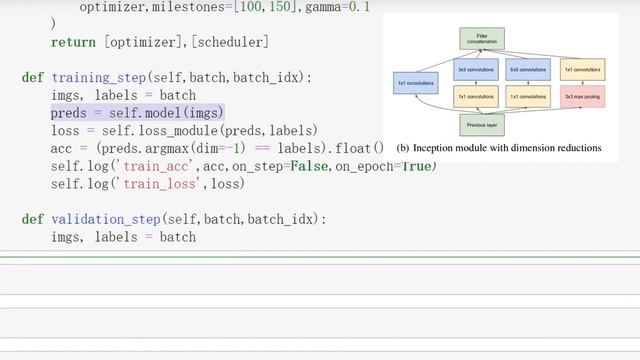Click the Inception module diagram image
Image resolution: width=640 pixels, height=360 pixels.
click(x=500, y=87)
